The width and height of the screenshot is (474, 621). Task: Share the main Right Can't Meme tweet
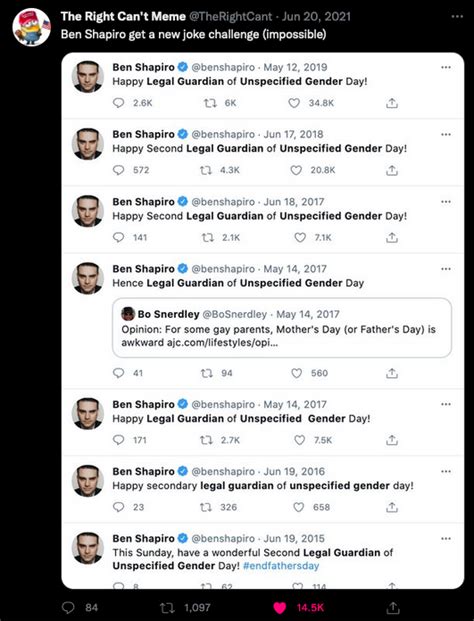tap(393, 607)
